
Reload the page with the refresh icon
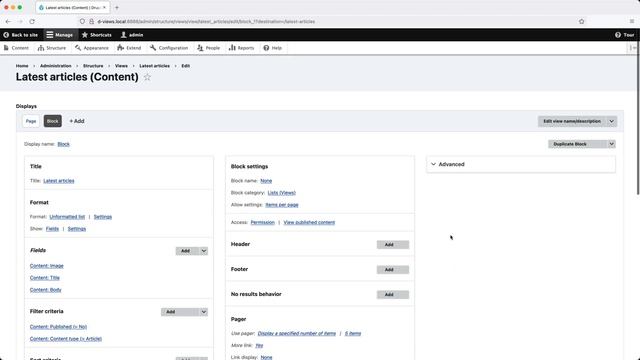(x=32, y=22)
